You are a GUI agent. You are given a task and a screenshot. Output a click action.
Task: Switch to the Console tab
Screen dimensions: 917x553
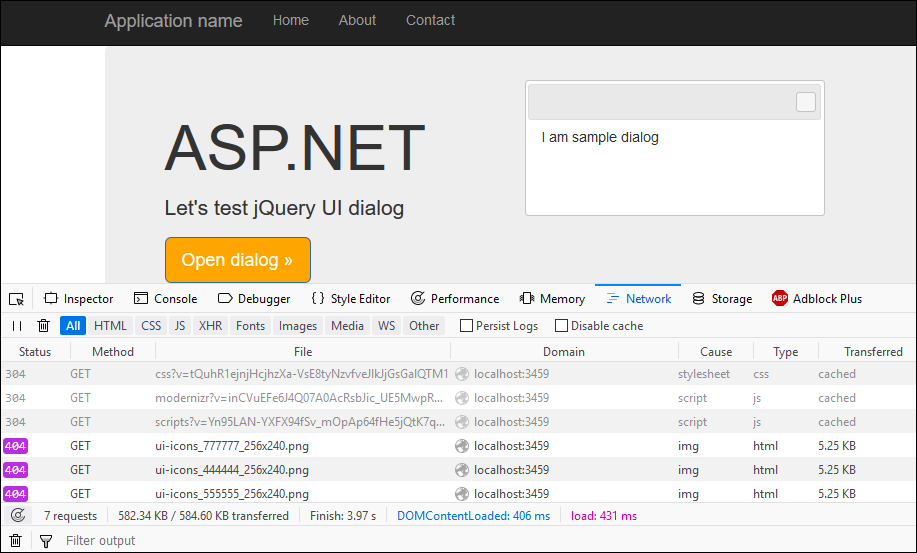(165, 299)
